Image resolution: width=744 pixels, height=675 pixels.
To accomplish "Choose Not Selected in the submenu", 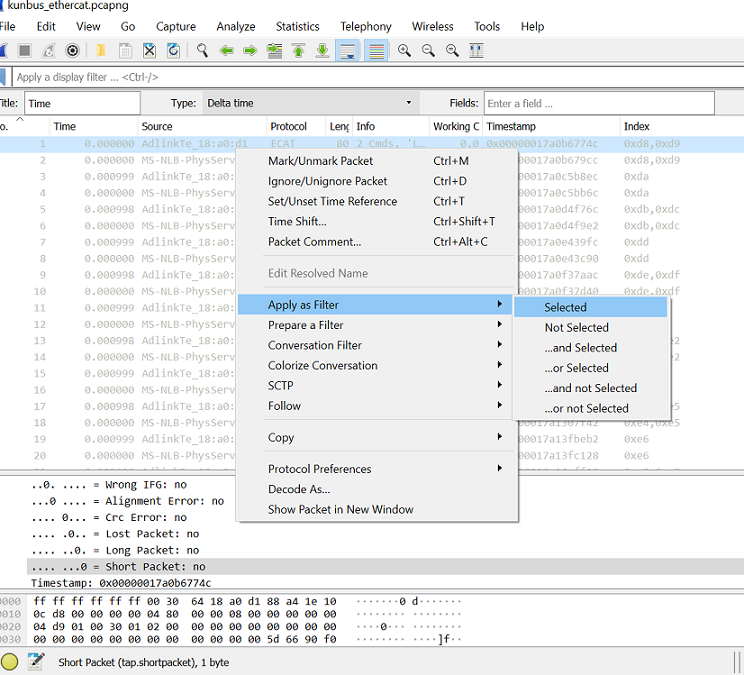I will coord(577,327).
